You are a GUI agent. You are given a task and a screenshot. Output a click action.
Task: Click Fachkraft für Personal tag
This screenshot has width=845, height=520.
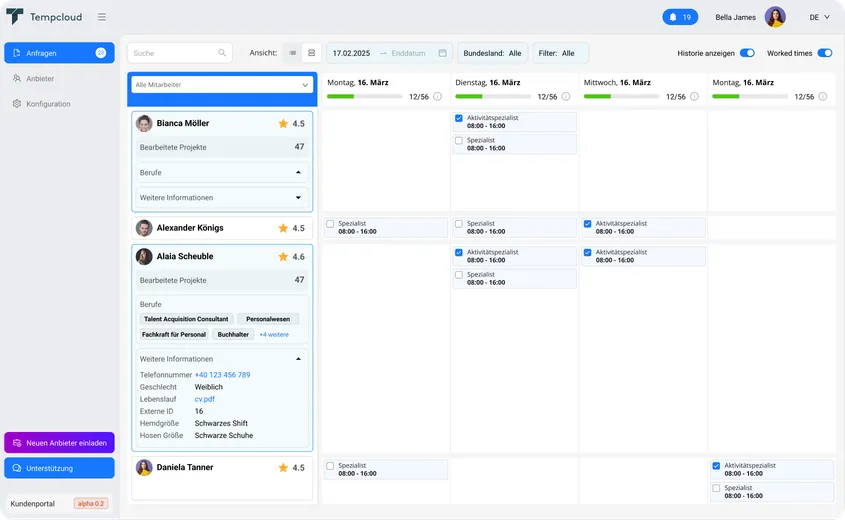[174, 335]
